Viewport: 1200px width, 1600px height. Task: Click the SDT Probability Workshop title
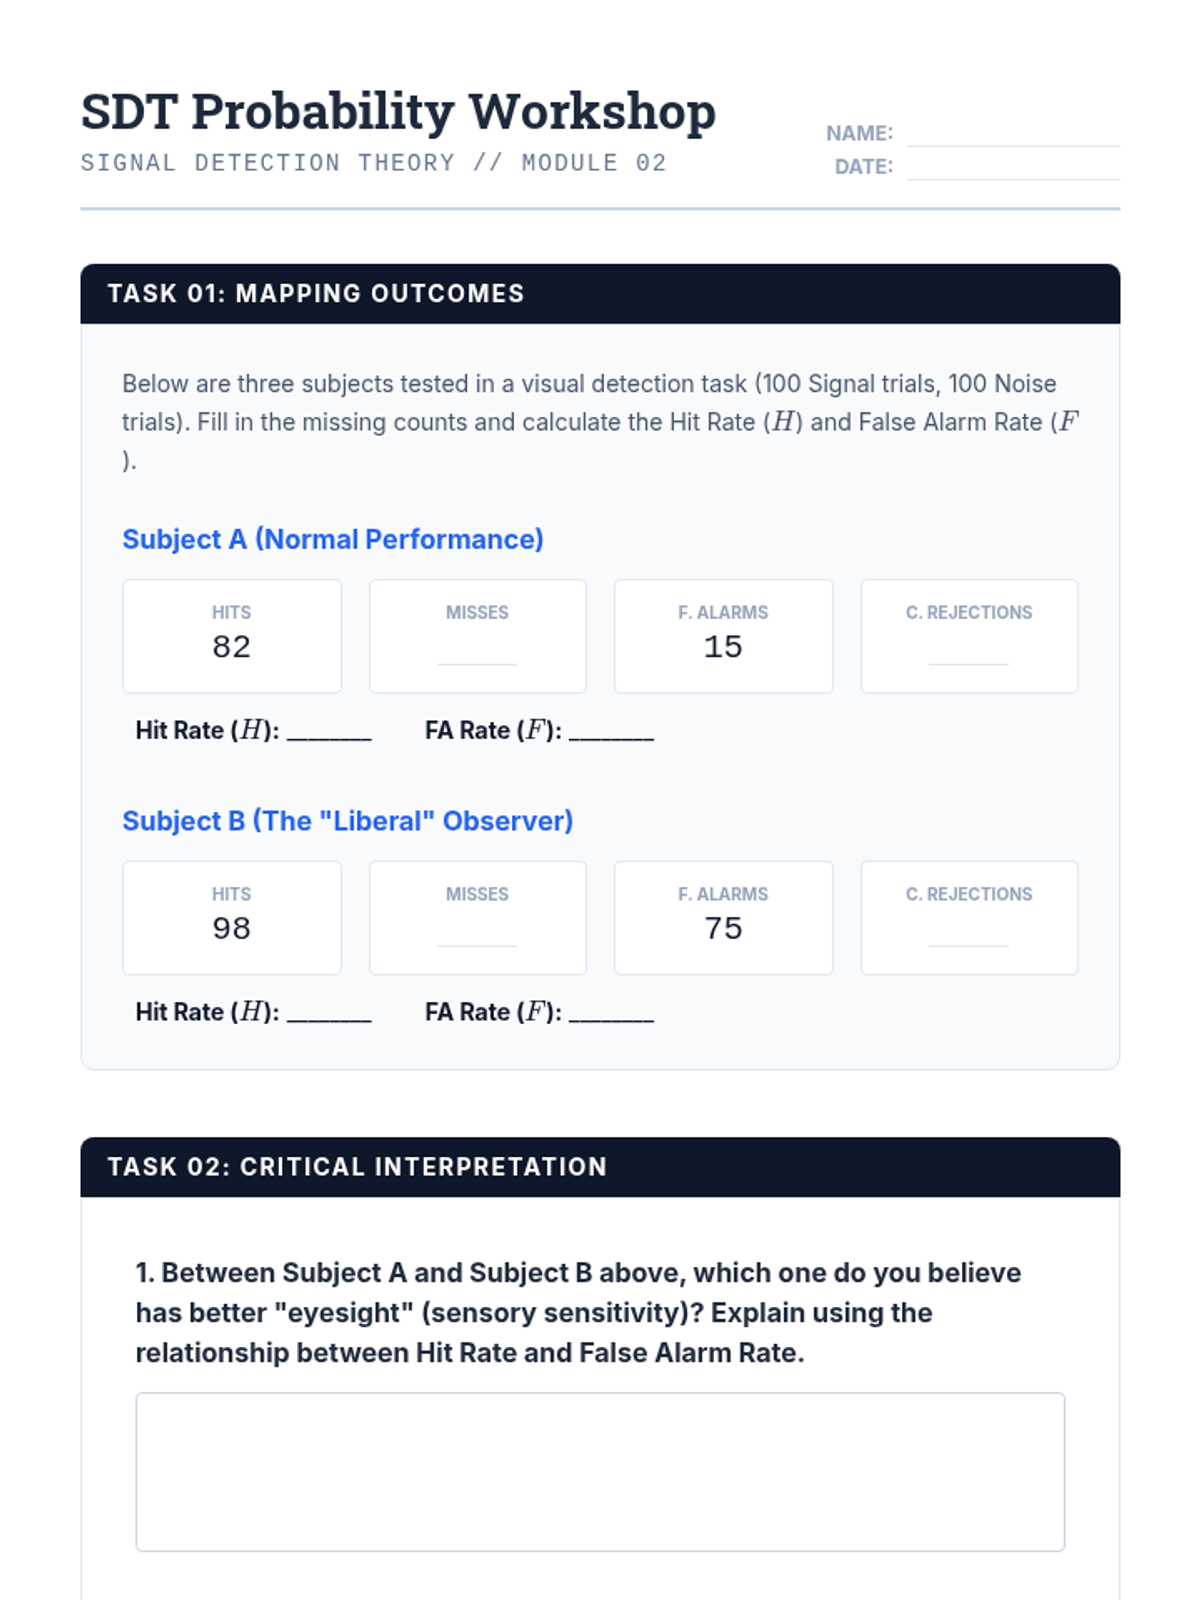[x=398, y=112]
